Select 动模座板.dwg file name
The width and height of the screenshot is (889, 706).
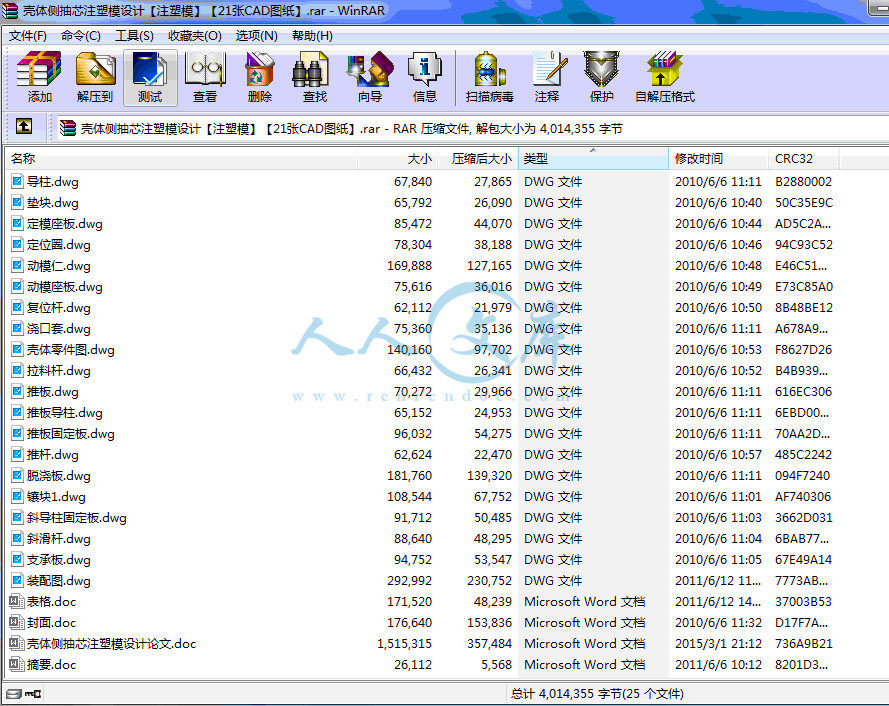click(65, 286)
